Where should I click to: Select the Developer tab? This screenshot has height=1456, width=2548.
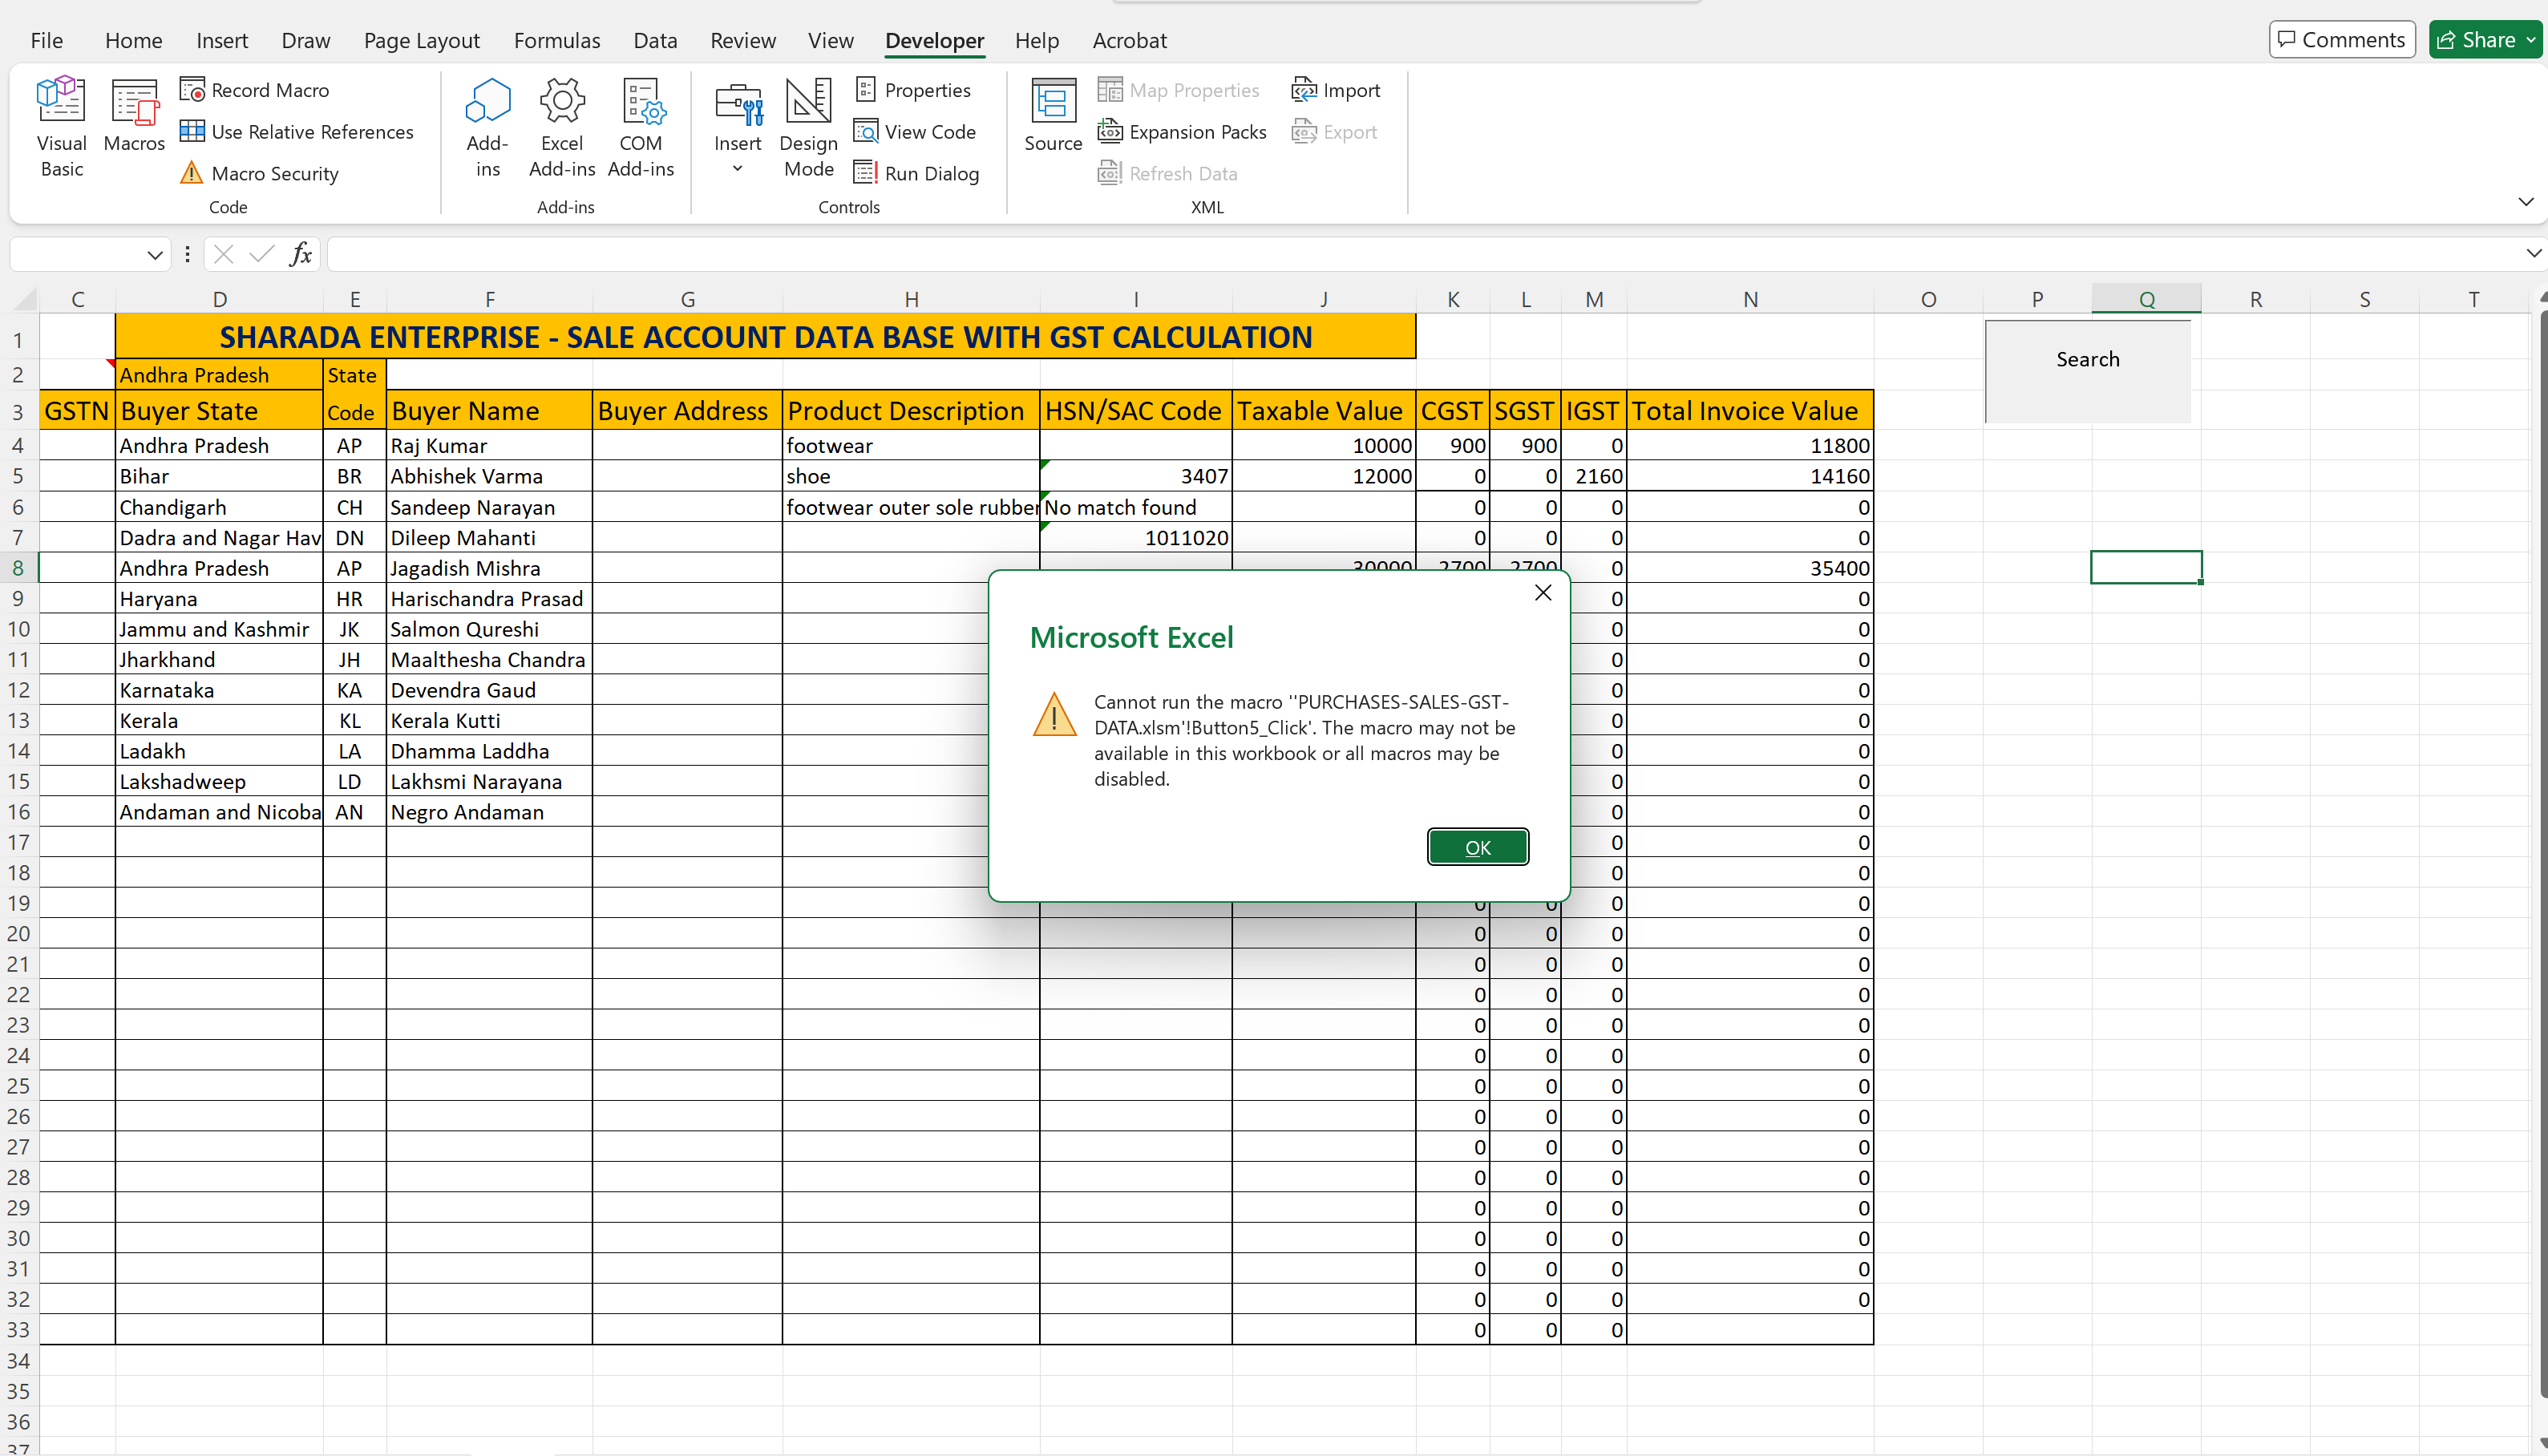coord(934,40)
